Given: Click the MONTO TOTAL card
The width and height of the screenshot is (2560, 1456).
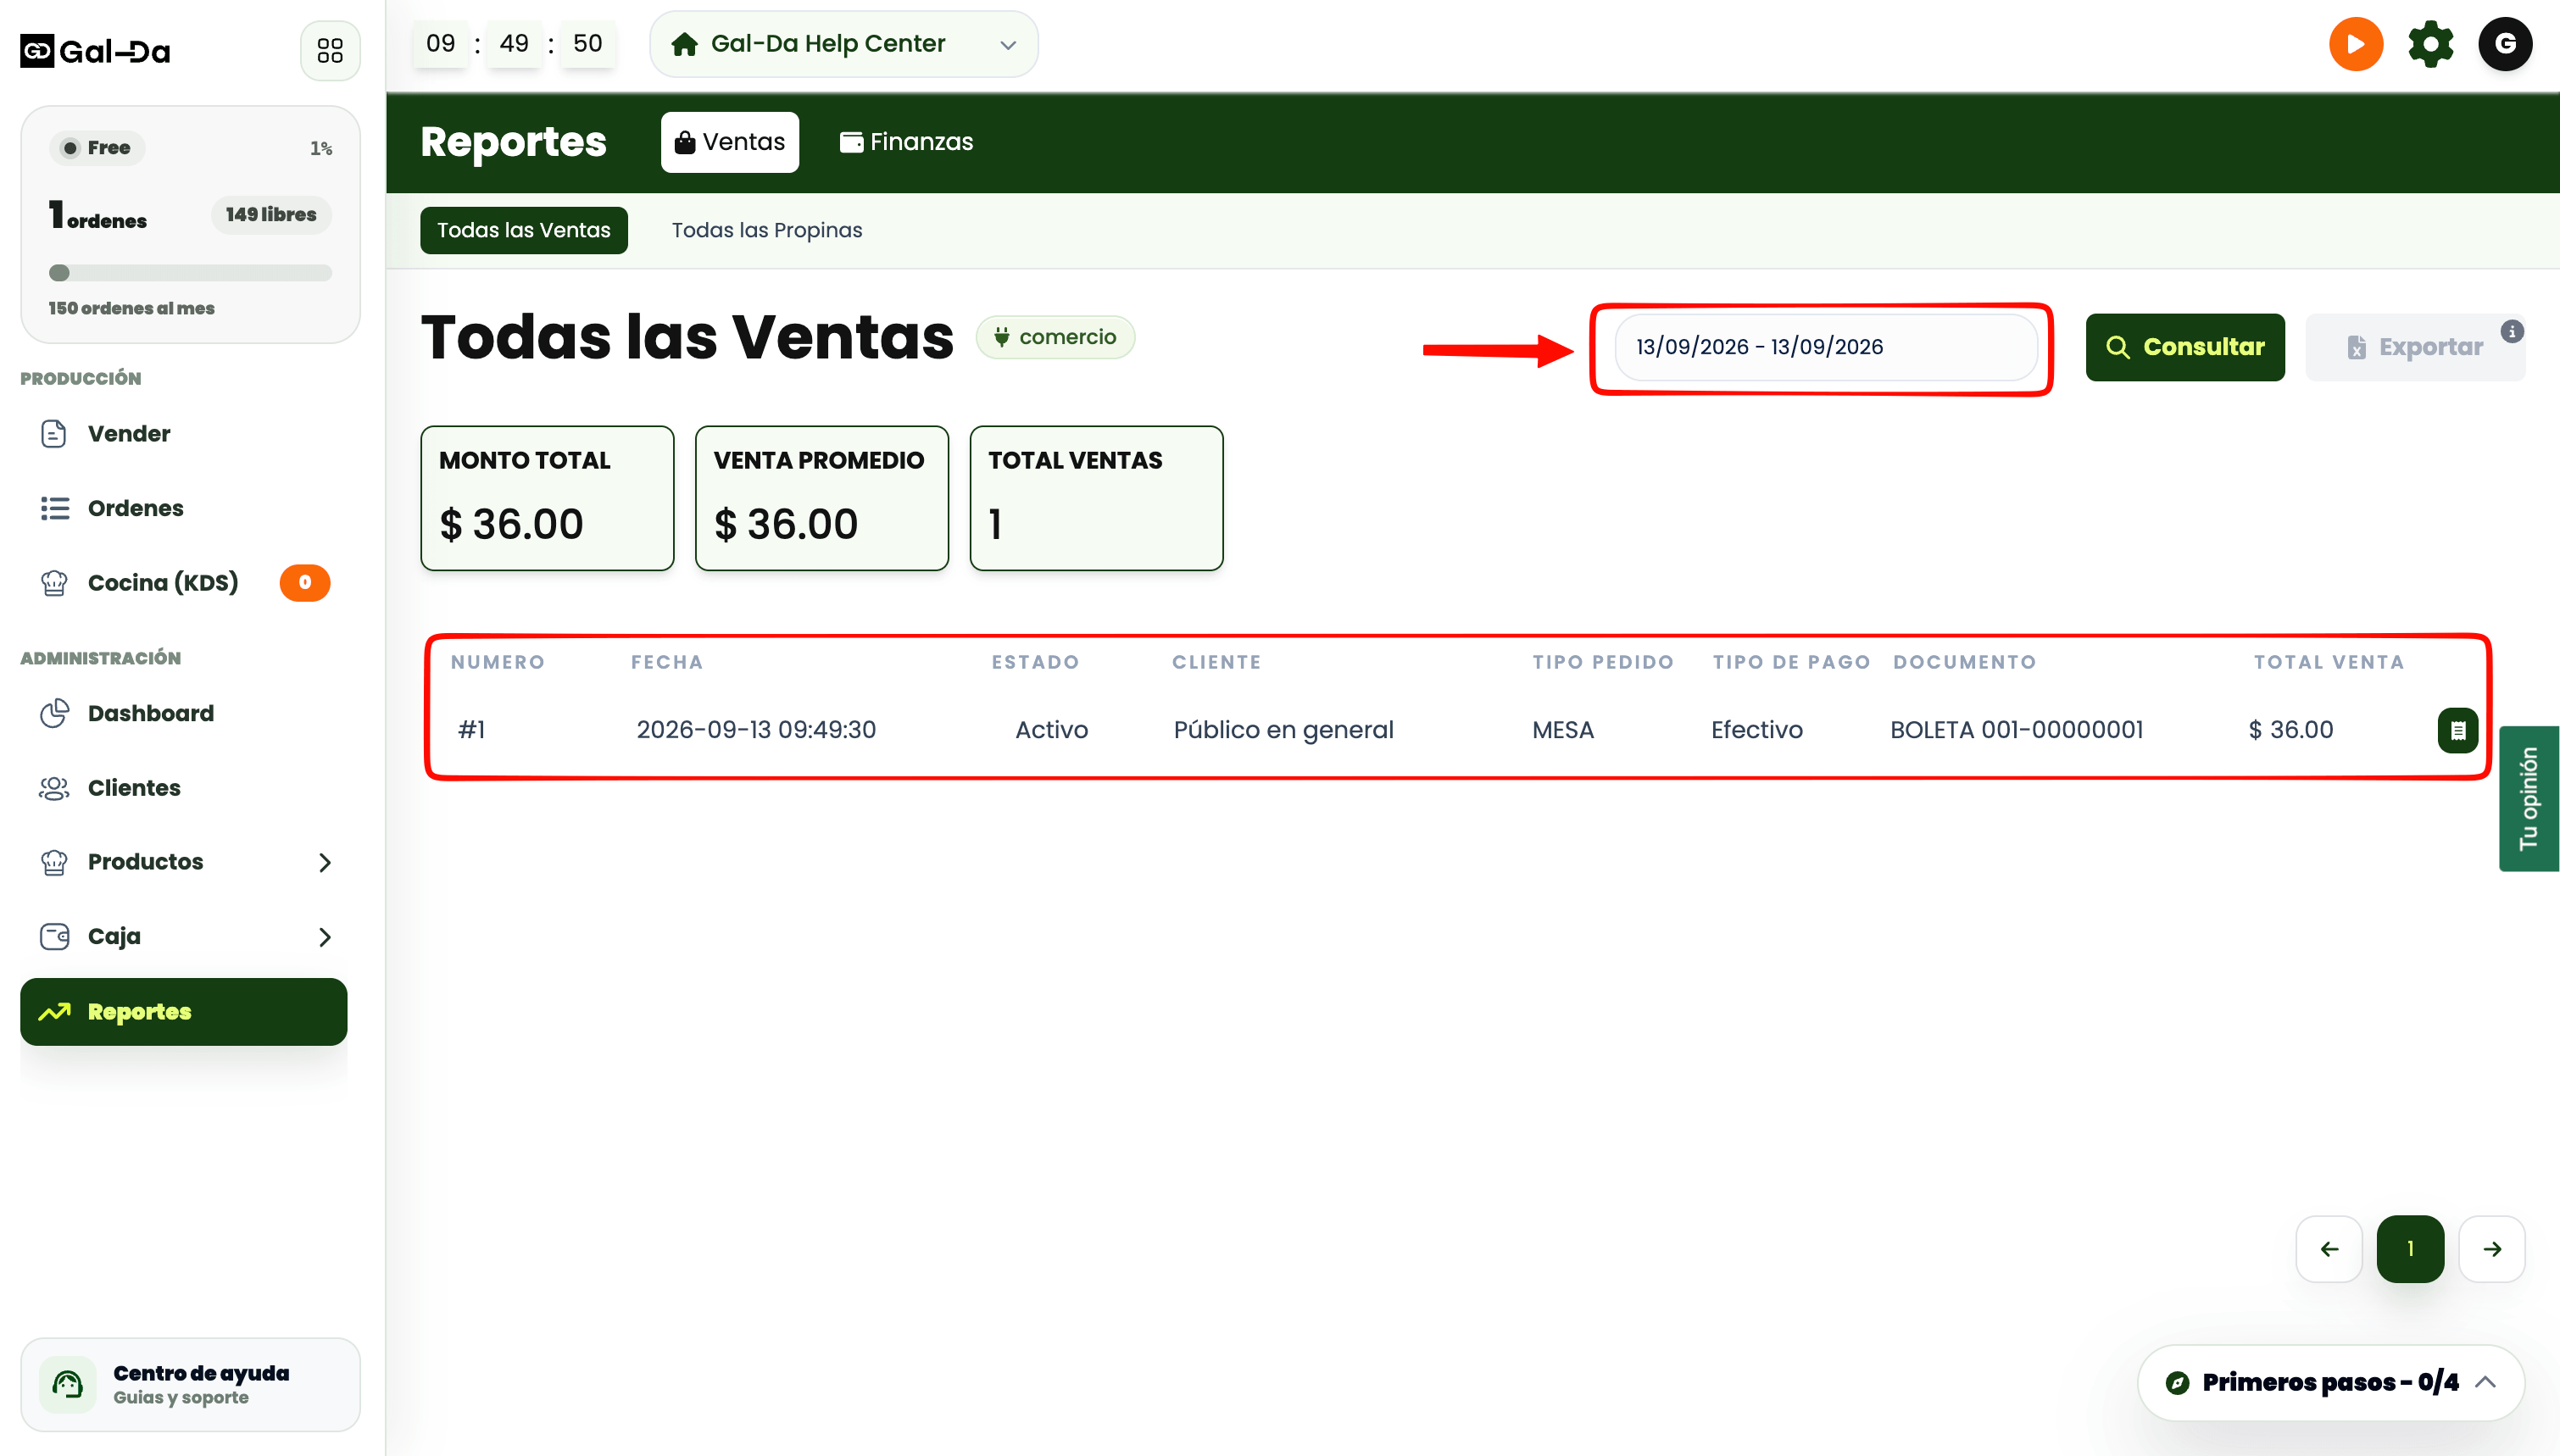Looking at the screenshot, I should 547,498.
